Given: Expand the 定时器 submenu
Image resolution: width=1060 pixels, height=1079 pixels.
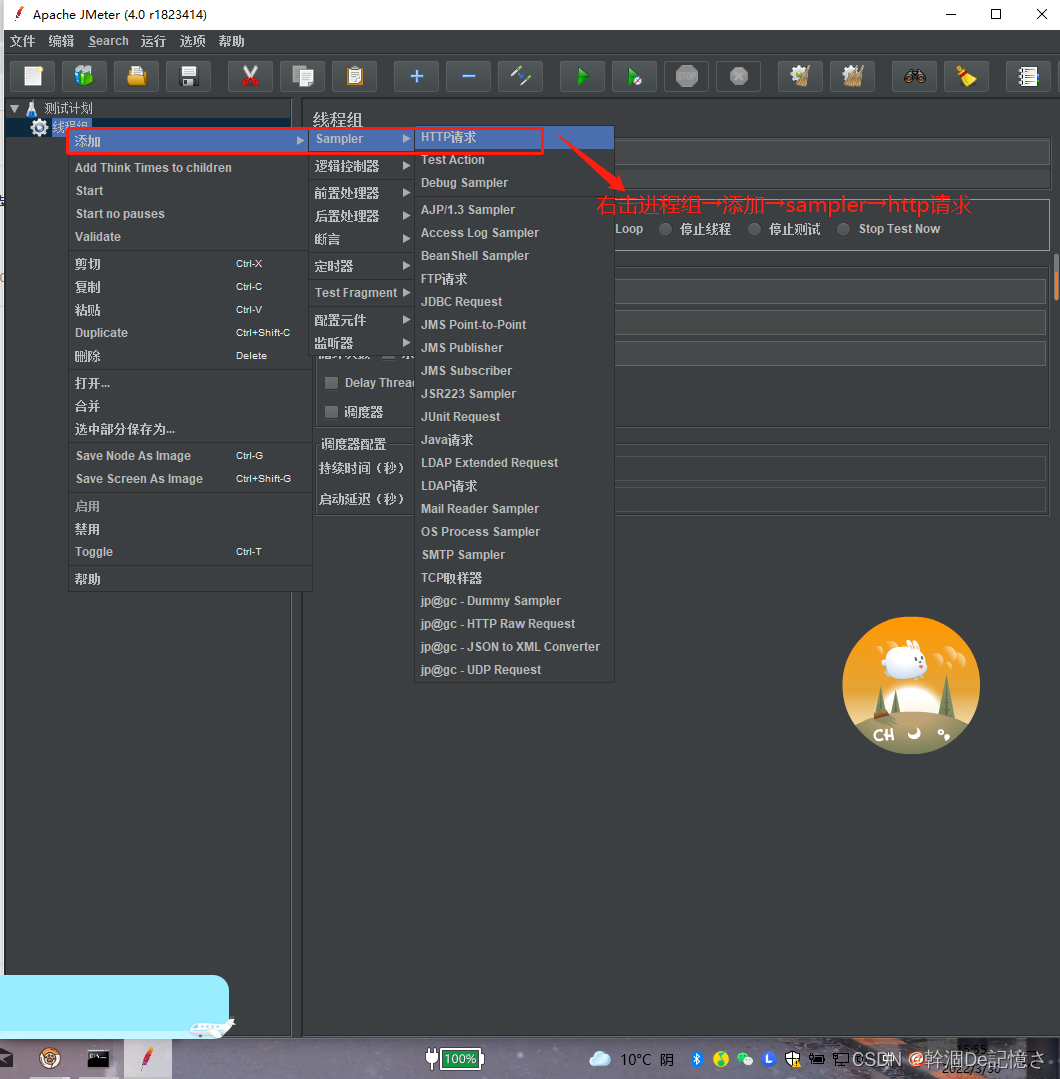Looking at the screenshot, I should tap(362, 266).
